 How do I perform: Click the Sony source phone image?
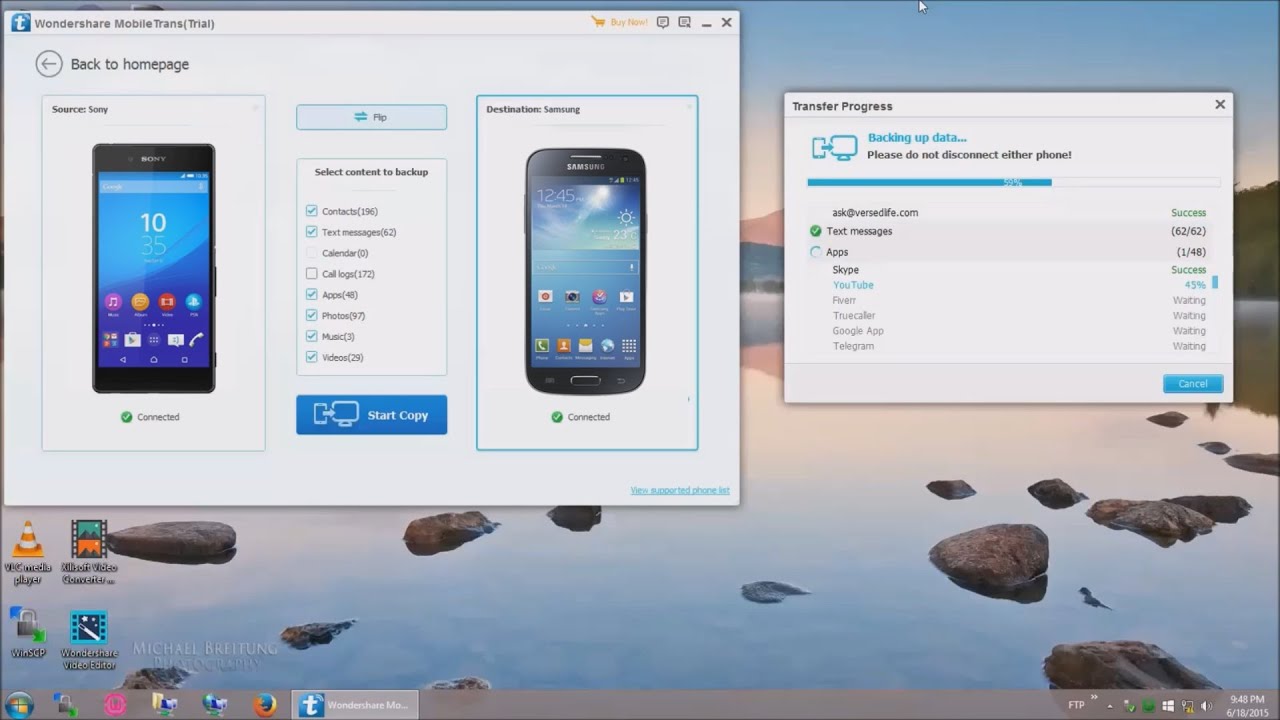coord(154,268)
